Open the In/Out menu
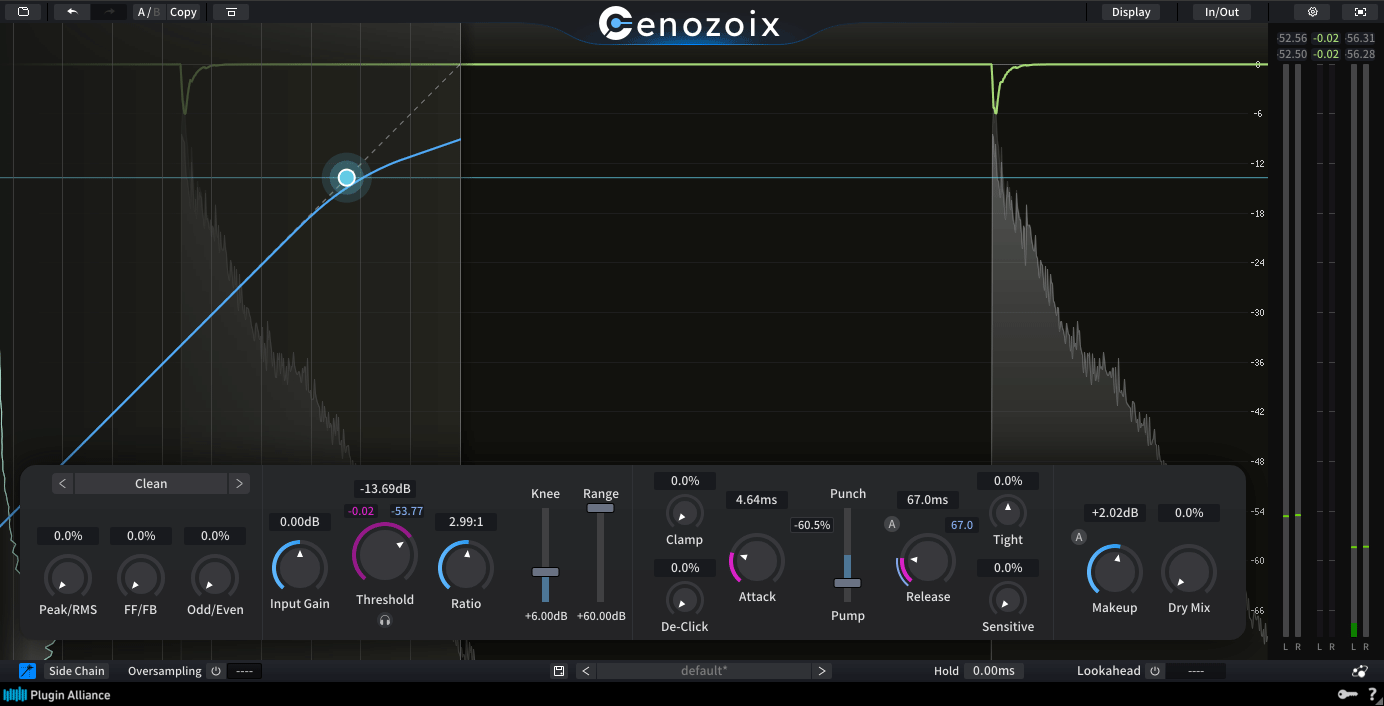Screen dimensions: 1384x706 click(1221, 12)
